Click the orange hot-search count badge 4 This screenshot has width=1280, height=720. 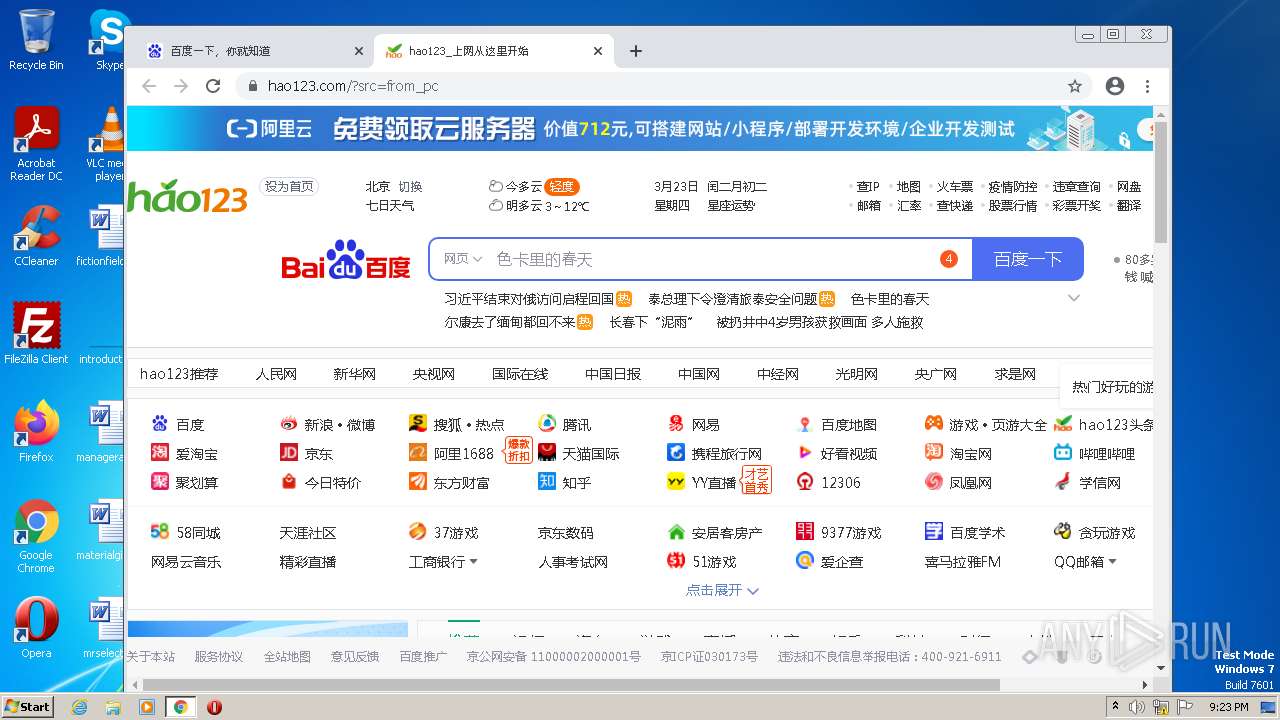pyautogui.click(x=949, y=259)
